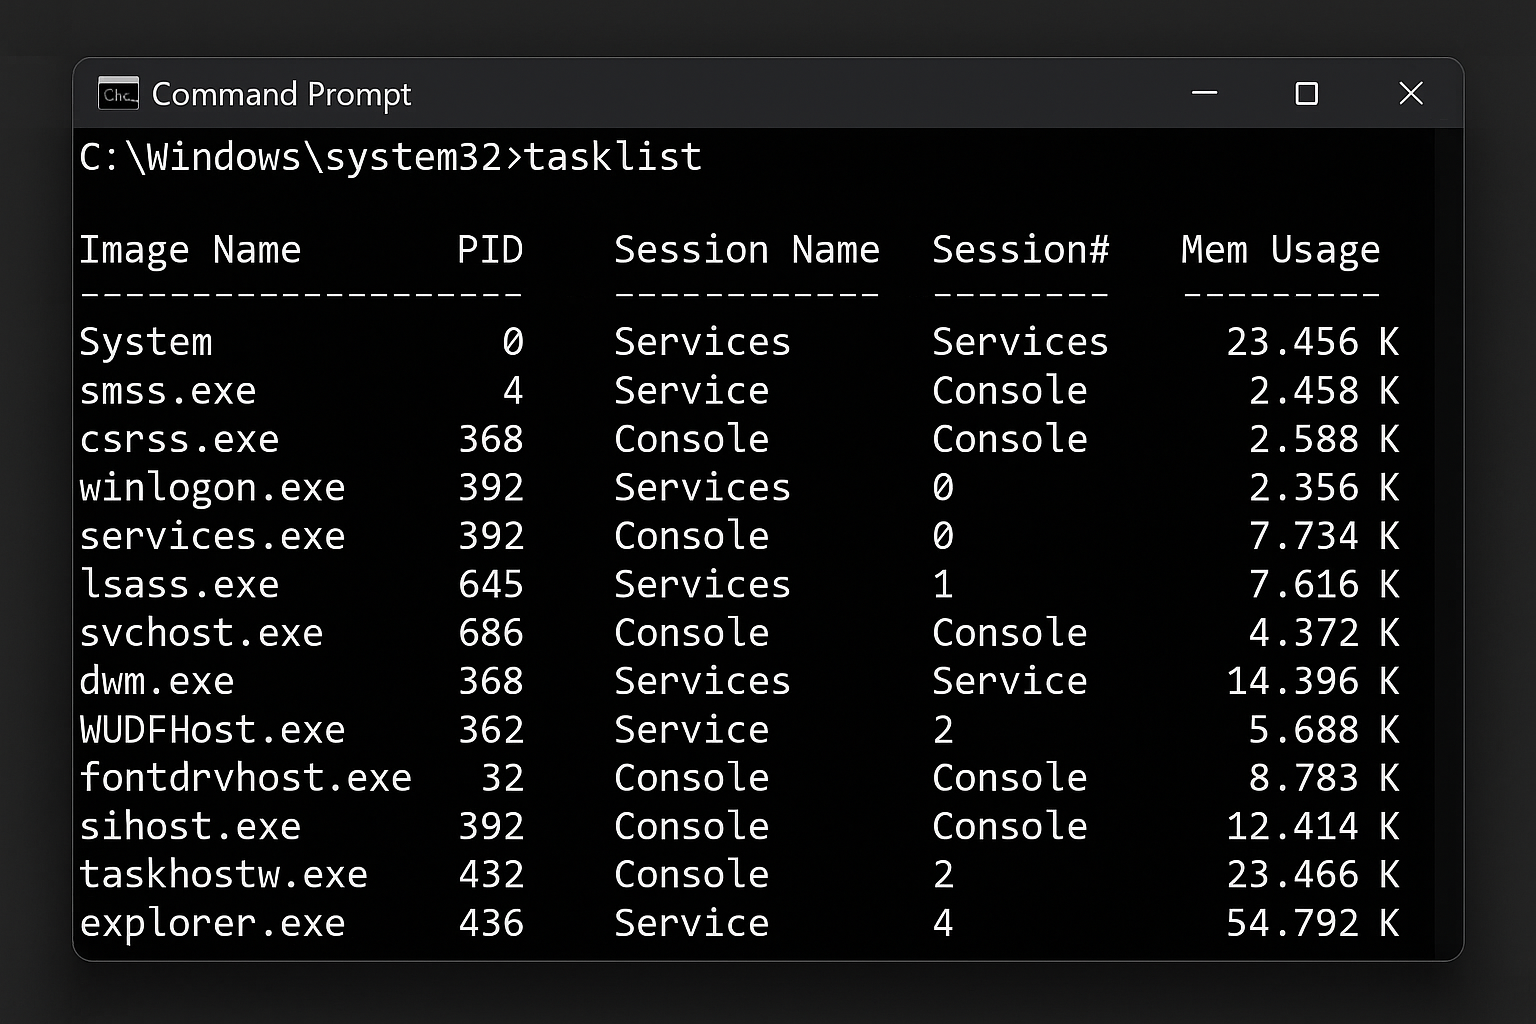Image resolution: width=1536 pixels, height=1024 pixels.
Task: Click the smss.exe entry
Action: pos(168,390)
